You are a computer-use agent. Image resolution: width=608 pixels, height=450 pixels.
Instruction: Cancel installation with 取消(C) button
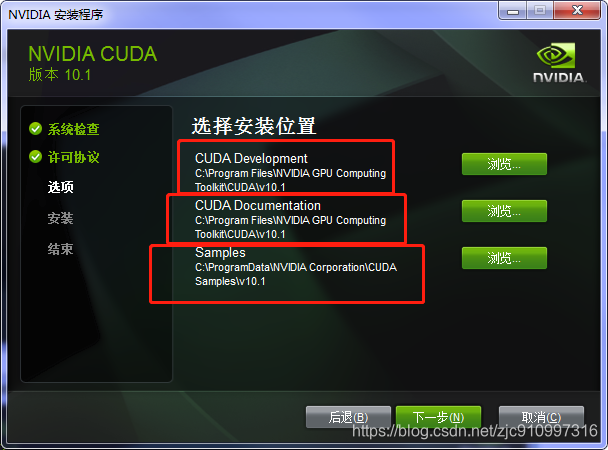pyautogui.click(x=541, y=417)
